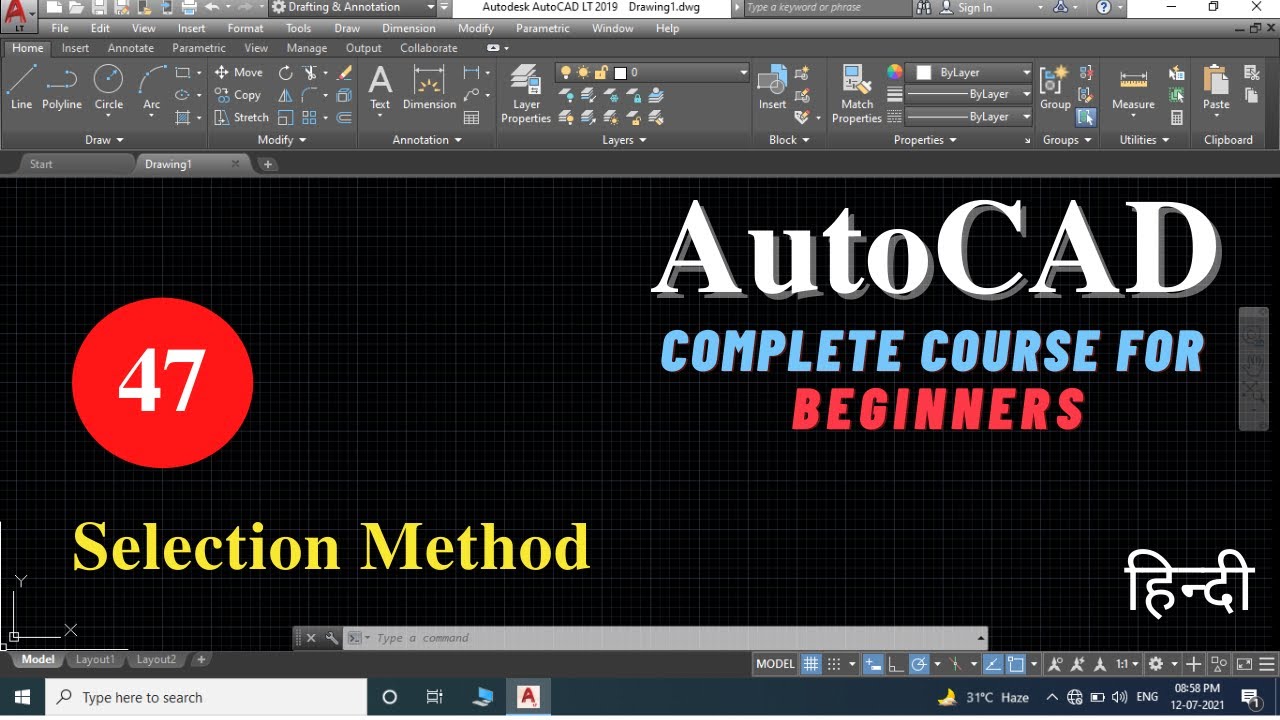This screenshot has height=720, width=1280.
Task: Select the Line tool
Action: pos(21,86)
